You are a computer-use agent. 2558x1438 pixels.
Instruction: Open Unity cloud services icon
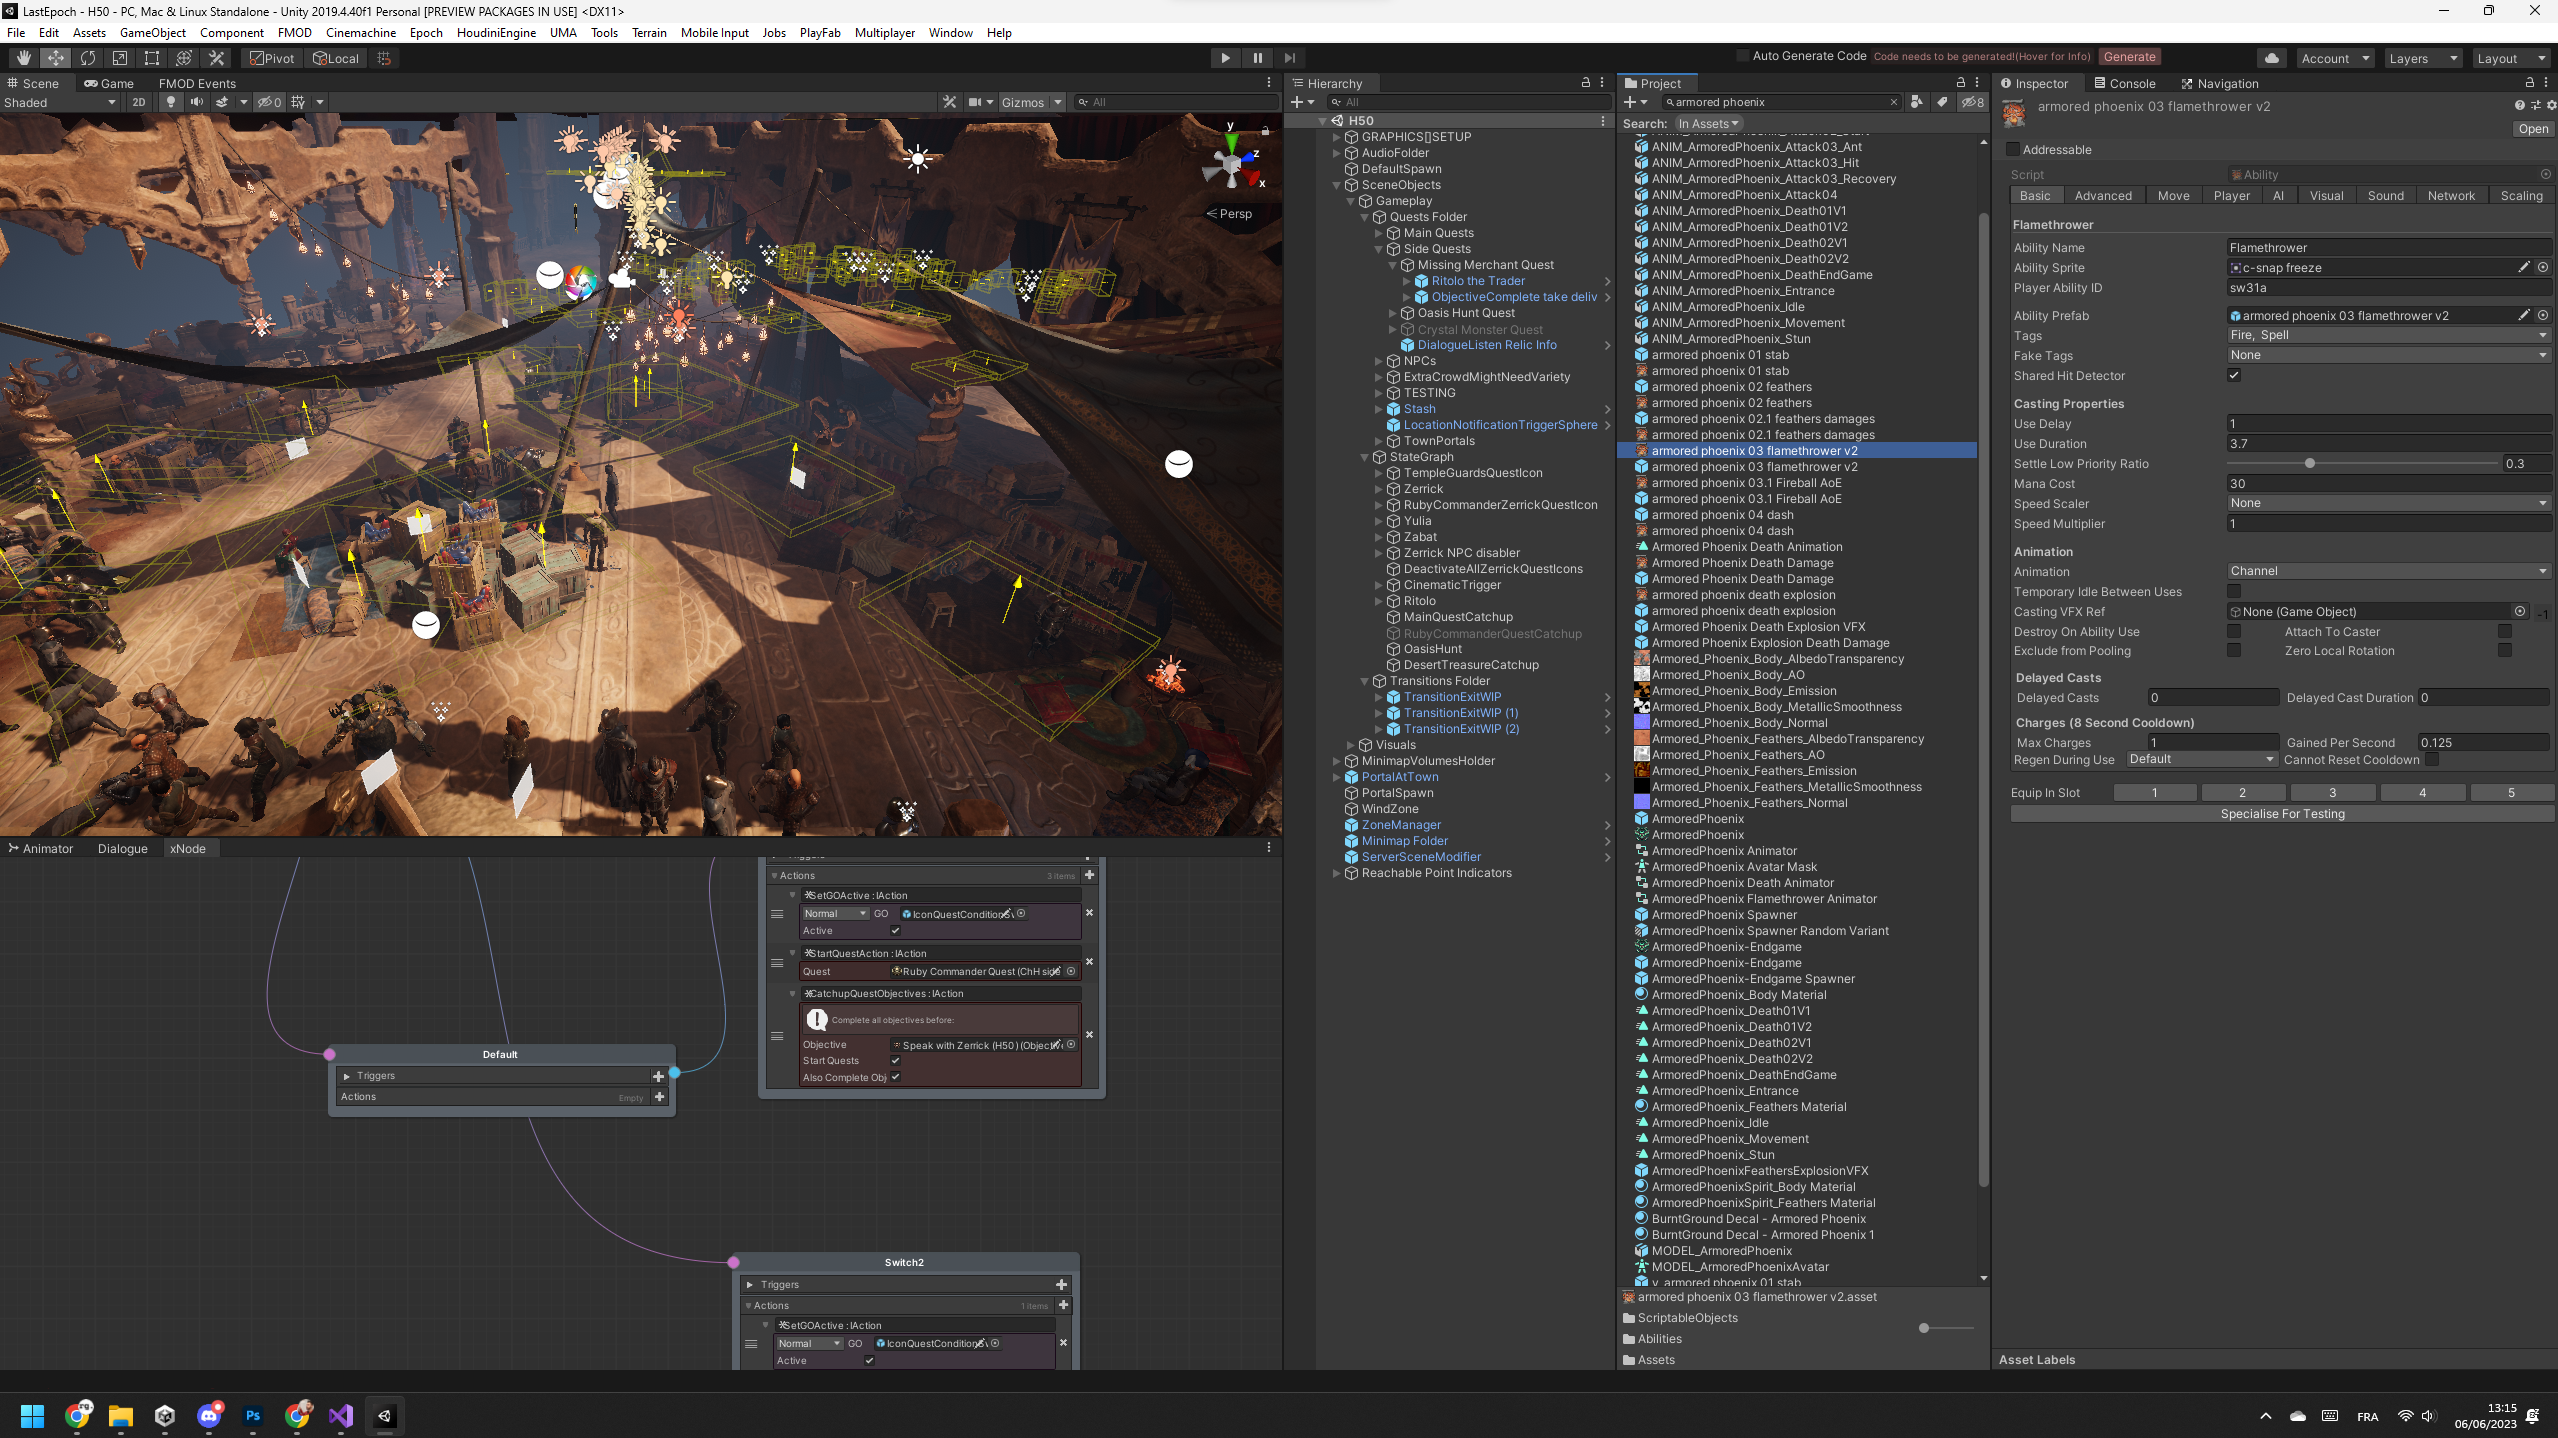(2271, 58)
